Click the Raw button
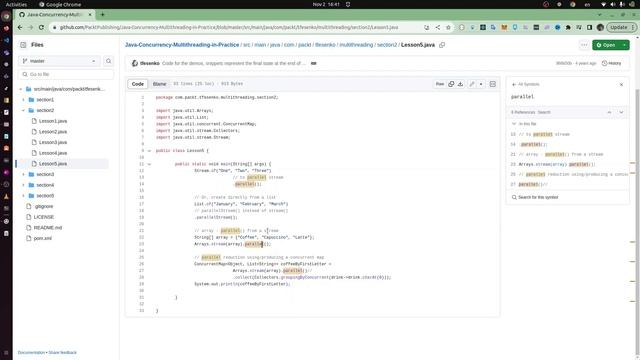 (x=440, y=84)
